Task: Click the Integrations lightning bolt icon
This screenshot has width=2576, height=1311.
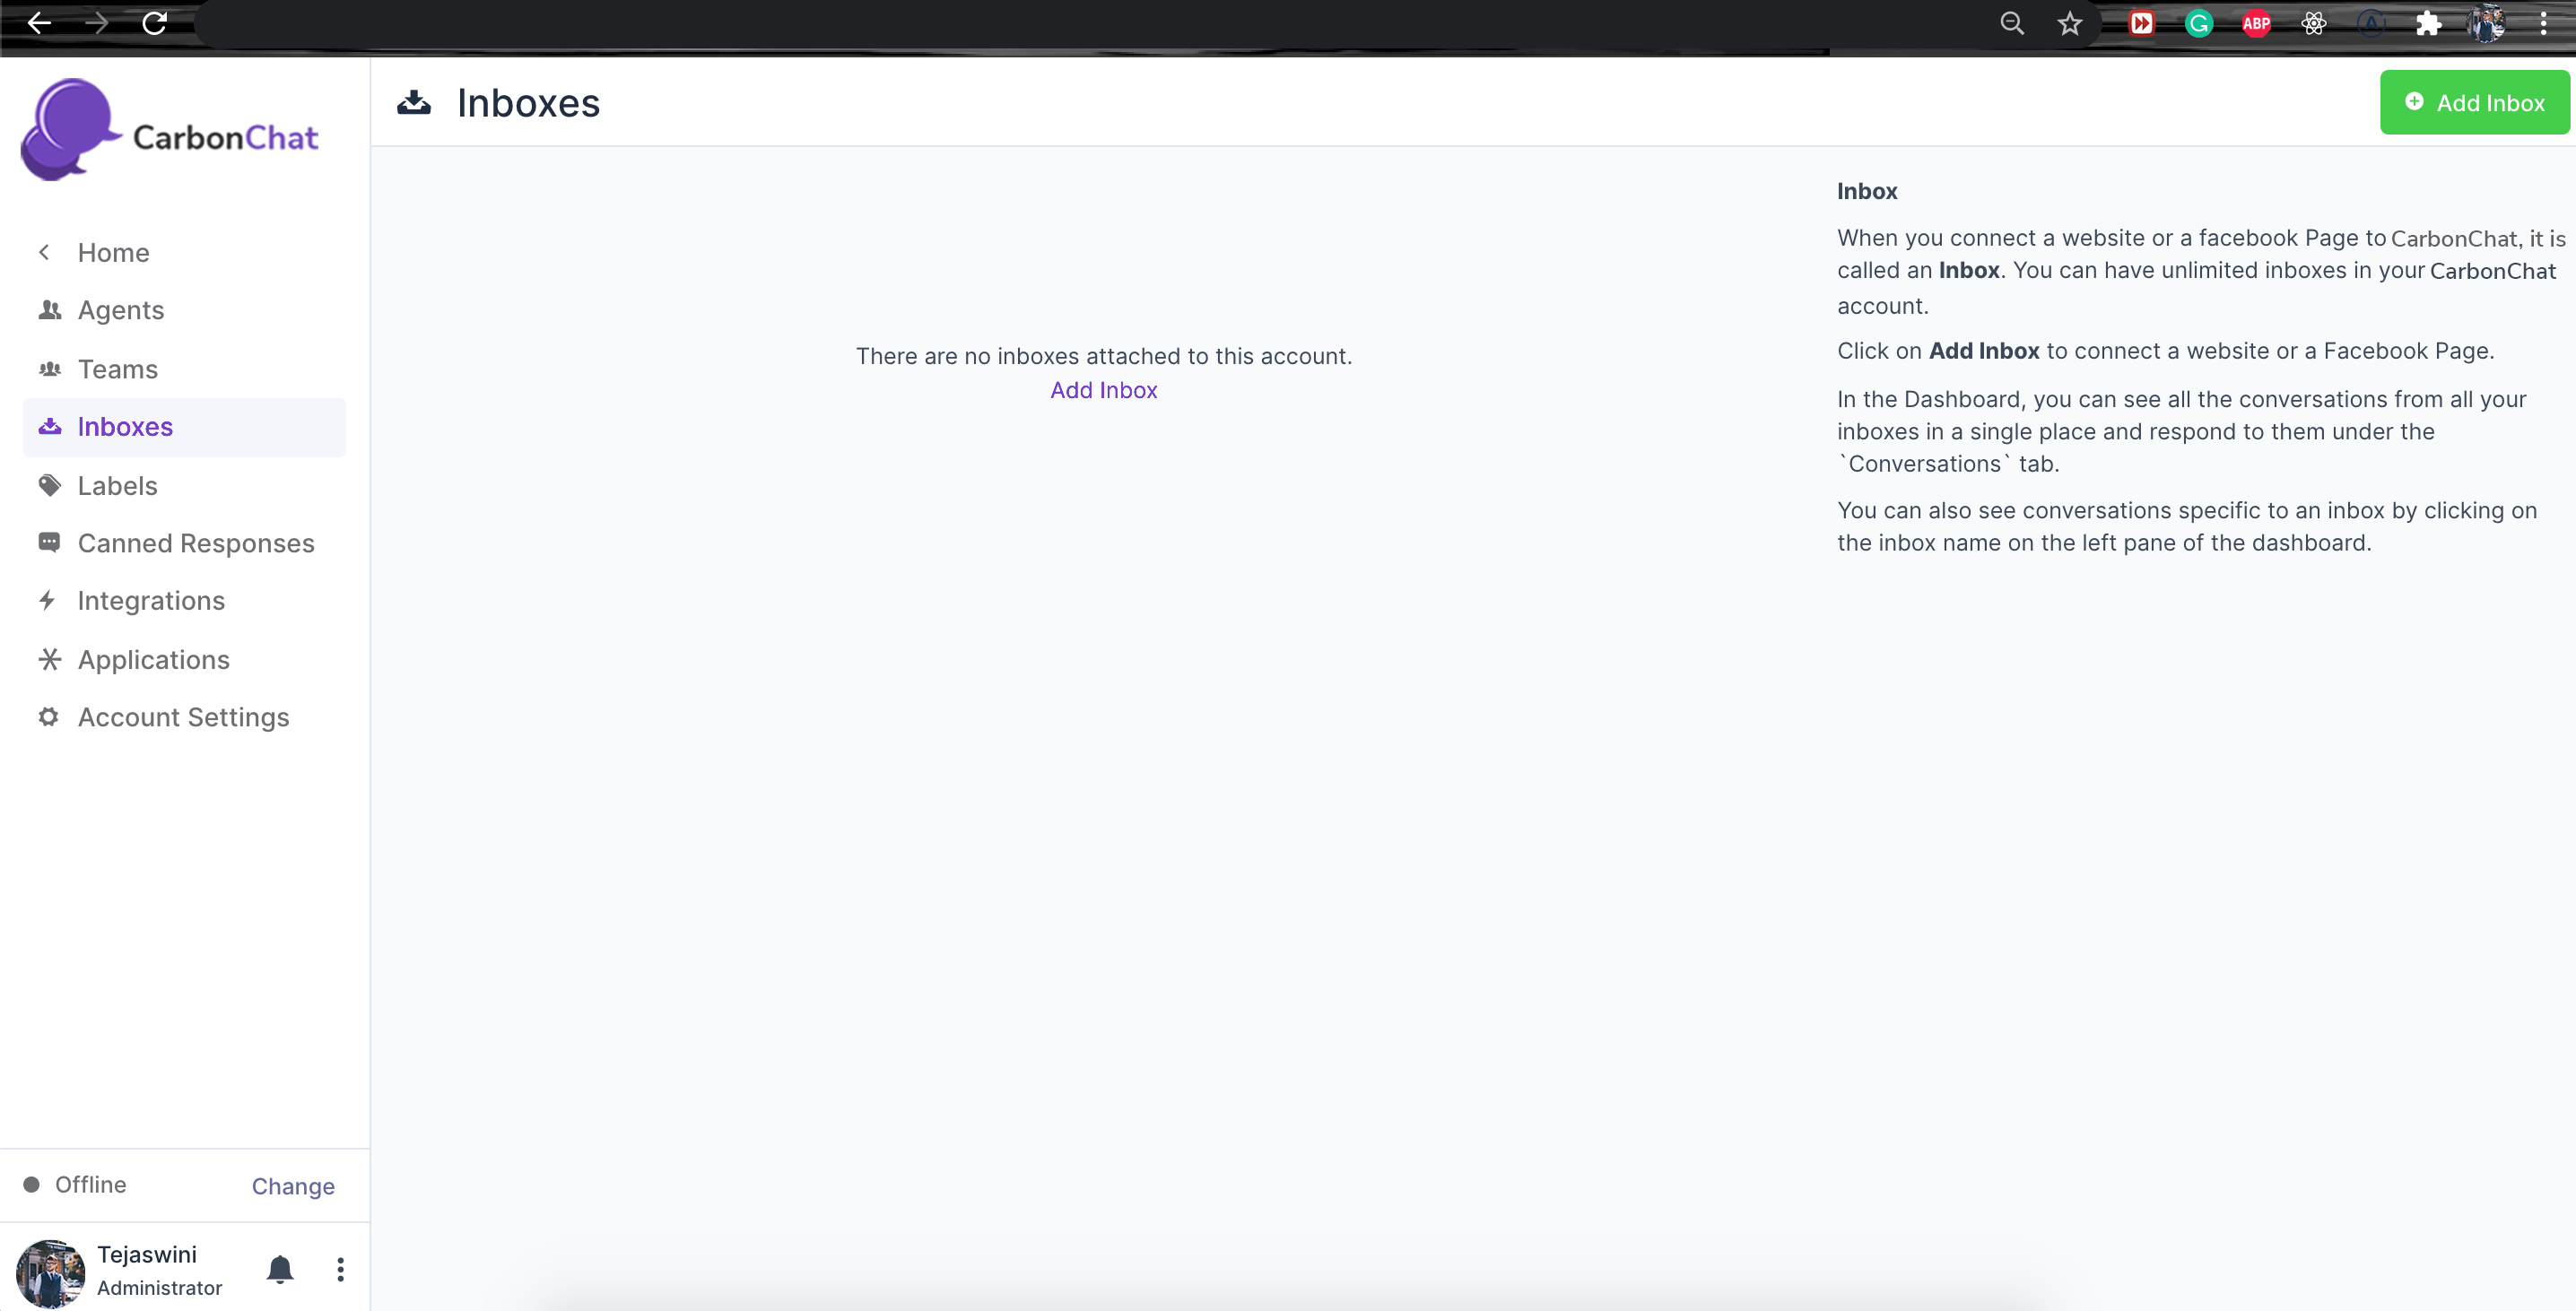Action: (x=48, y=601)
